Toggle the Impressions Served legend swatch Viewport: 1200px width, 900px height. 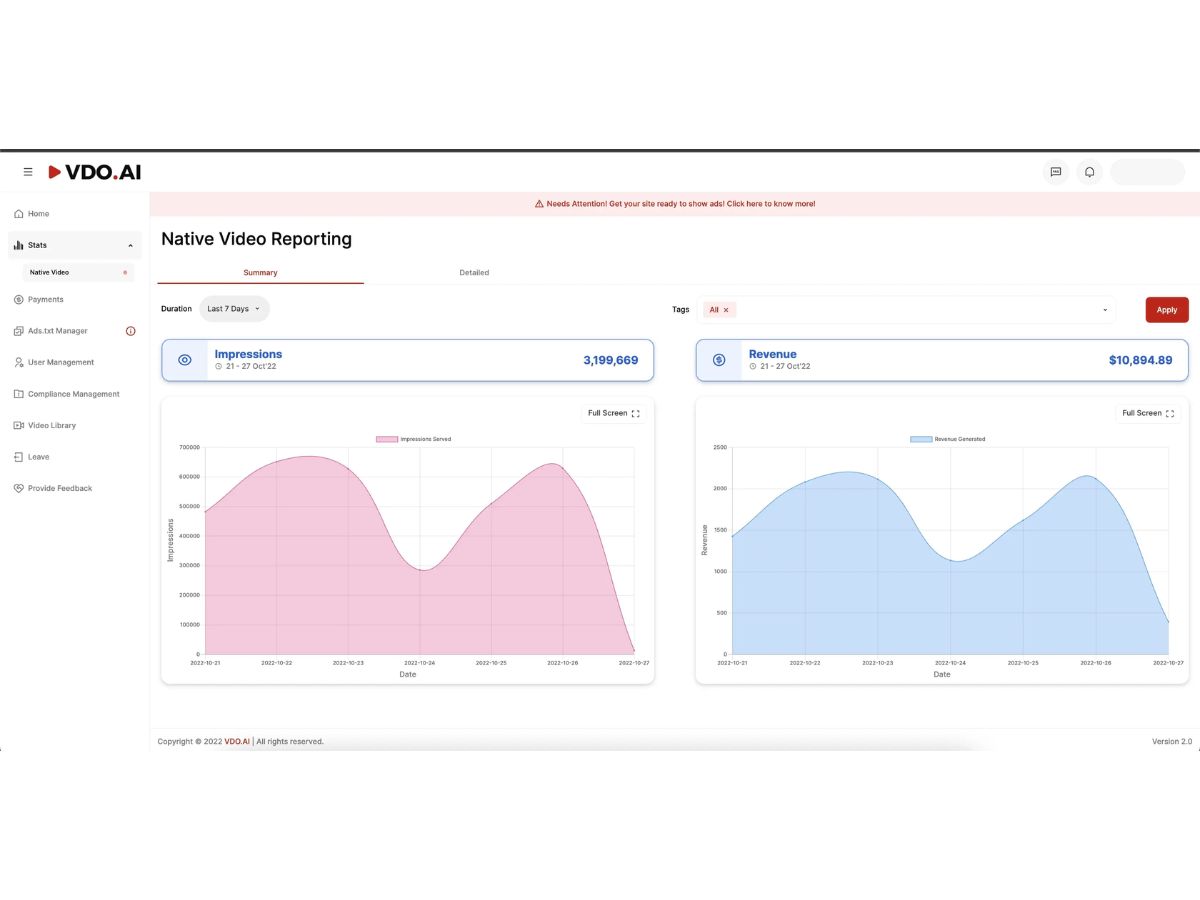[x=387, y=439]
